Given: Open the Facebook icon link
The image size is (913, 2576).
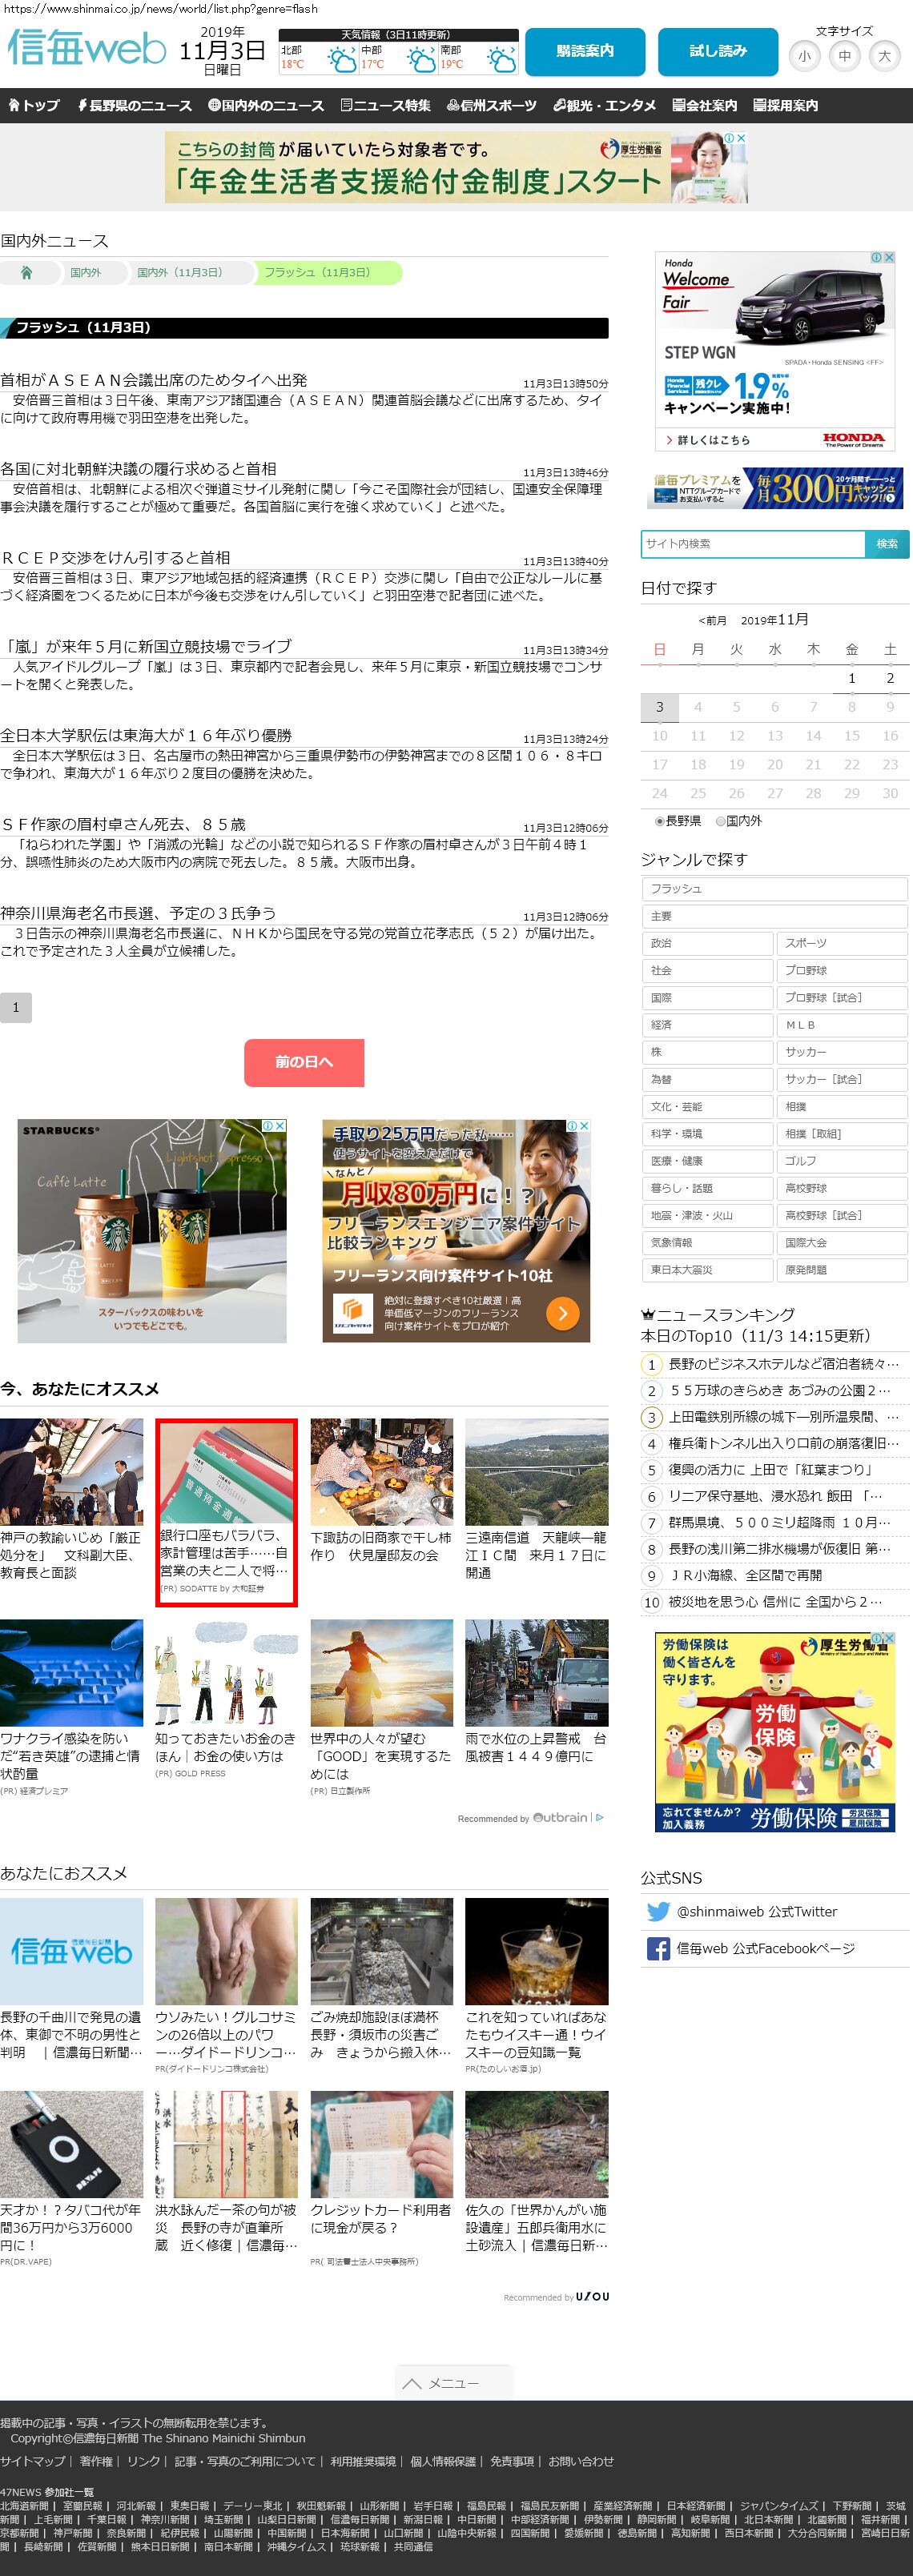Looking at the screenshot, I should click(x=658, y=1948).
